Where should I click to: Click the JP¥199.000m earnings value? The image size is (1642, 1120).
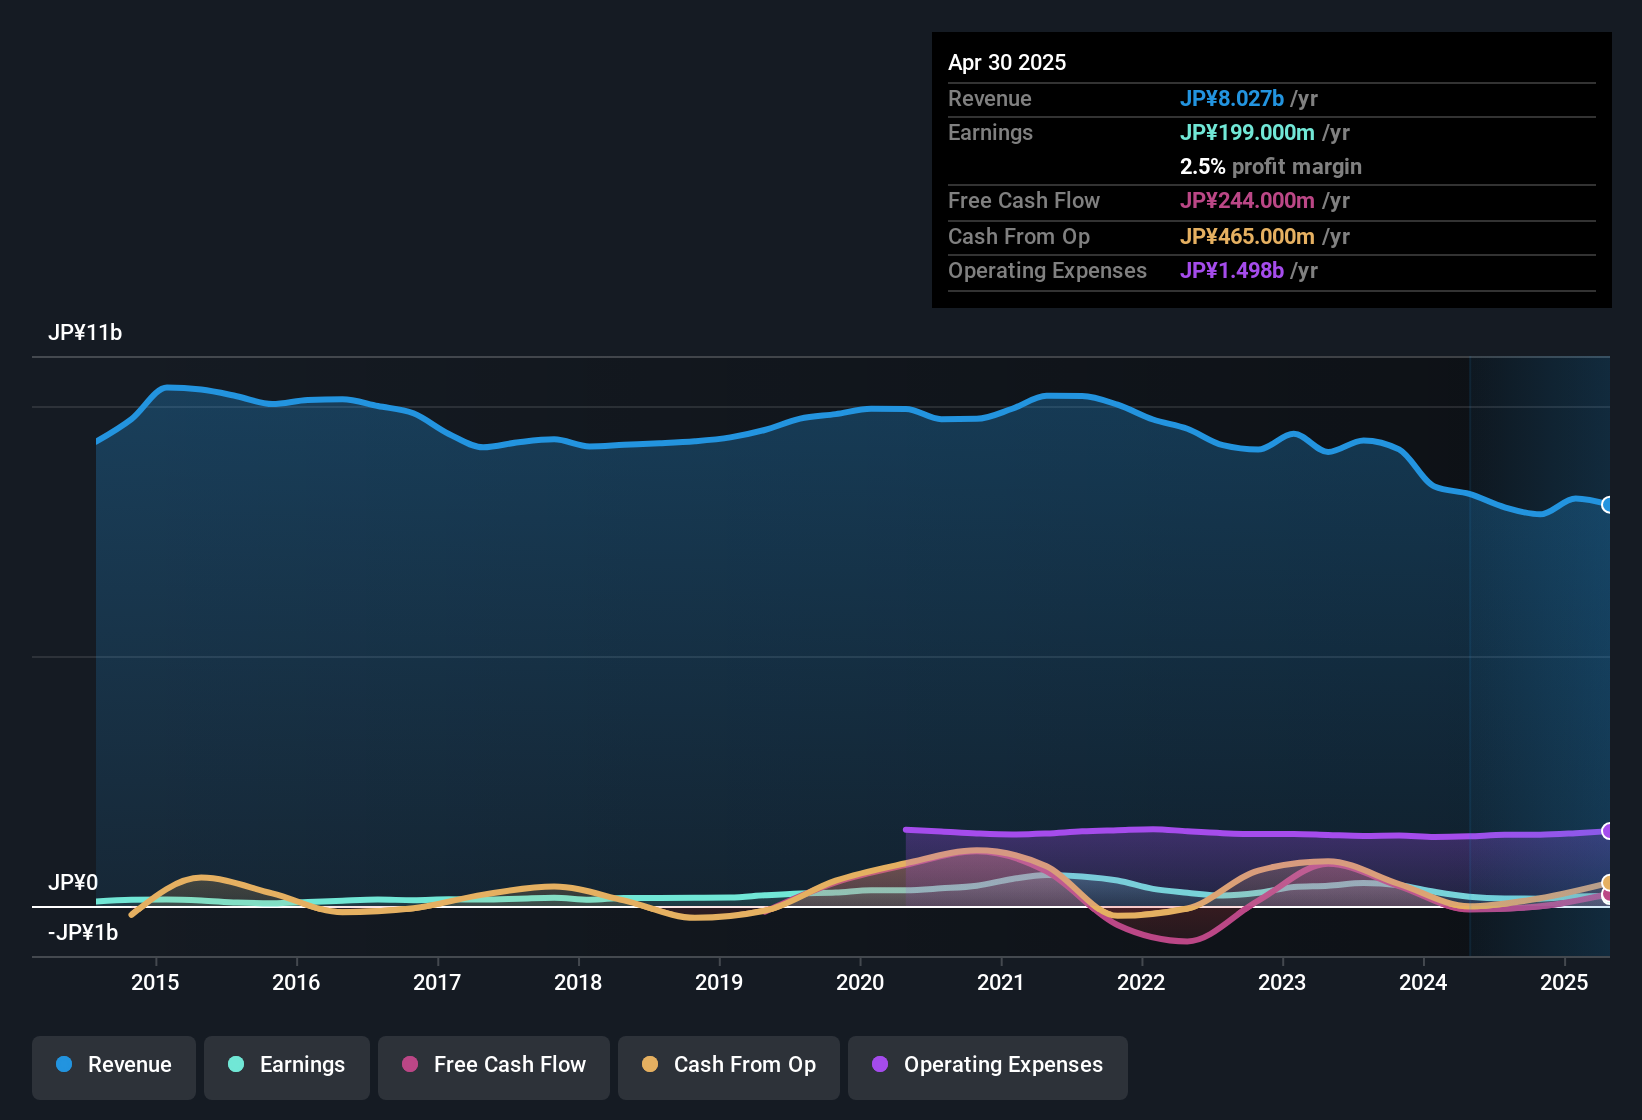point(1247,132)
